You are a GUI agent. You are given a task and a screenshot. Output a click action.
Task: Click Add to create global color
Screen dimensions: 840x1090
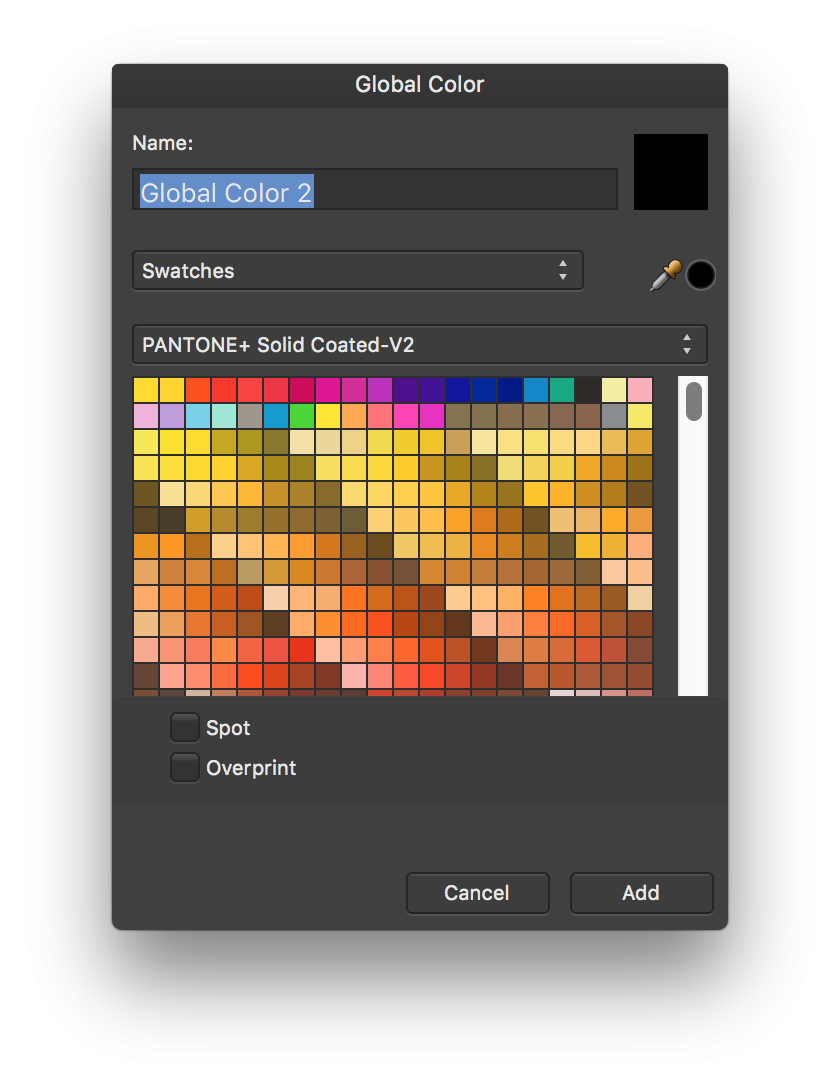click(x=641, y=893)
